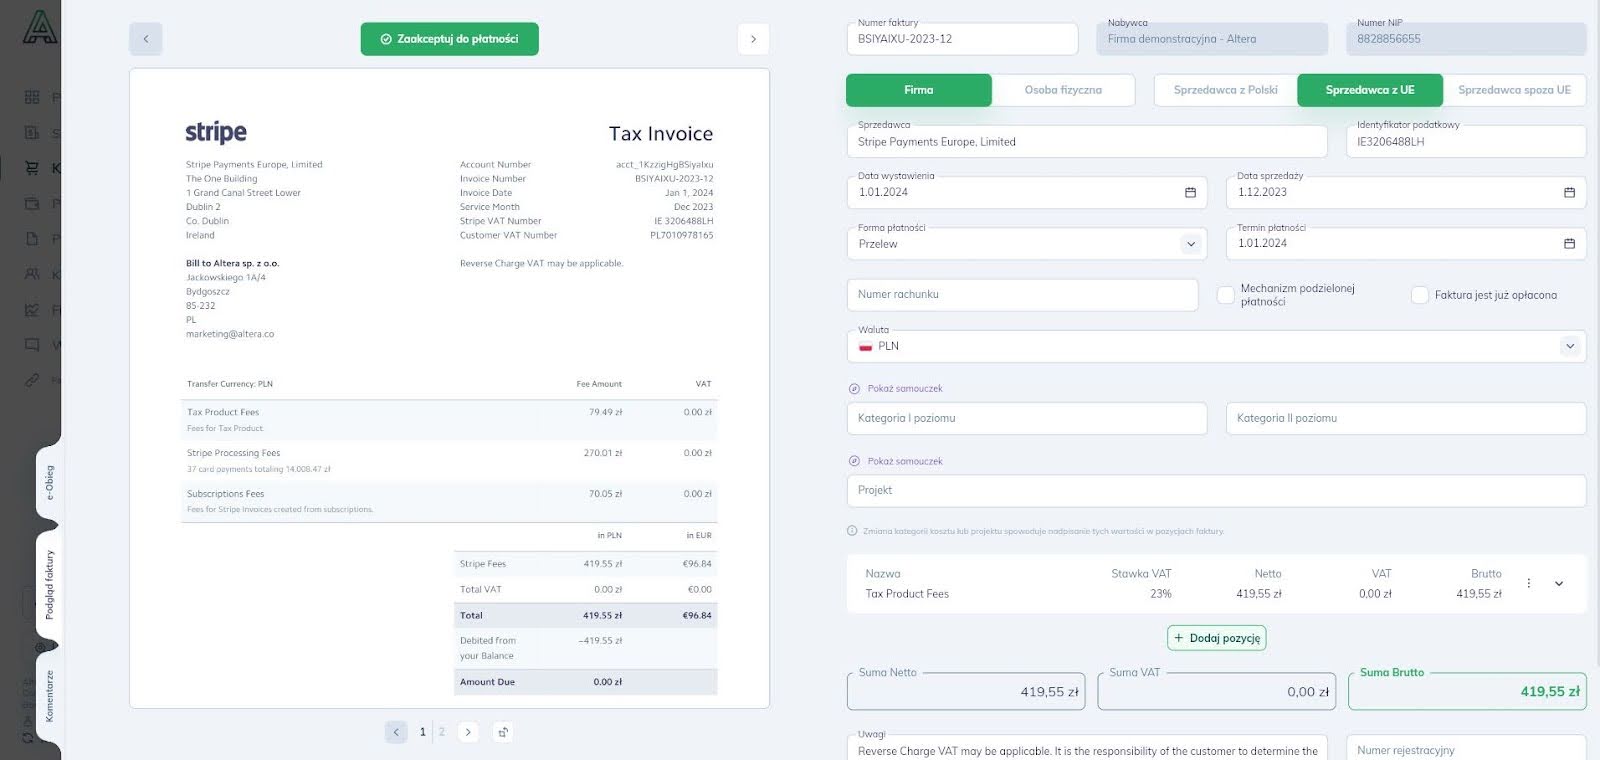Click the info icon near Zmiana kategorii note
The image size is (1600, 760).
(852, 531)
